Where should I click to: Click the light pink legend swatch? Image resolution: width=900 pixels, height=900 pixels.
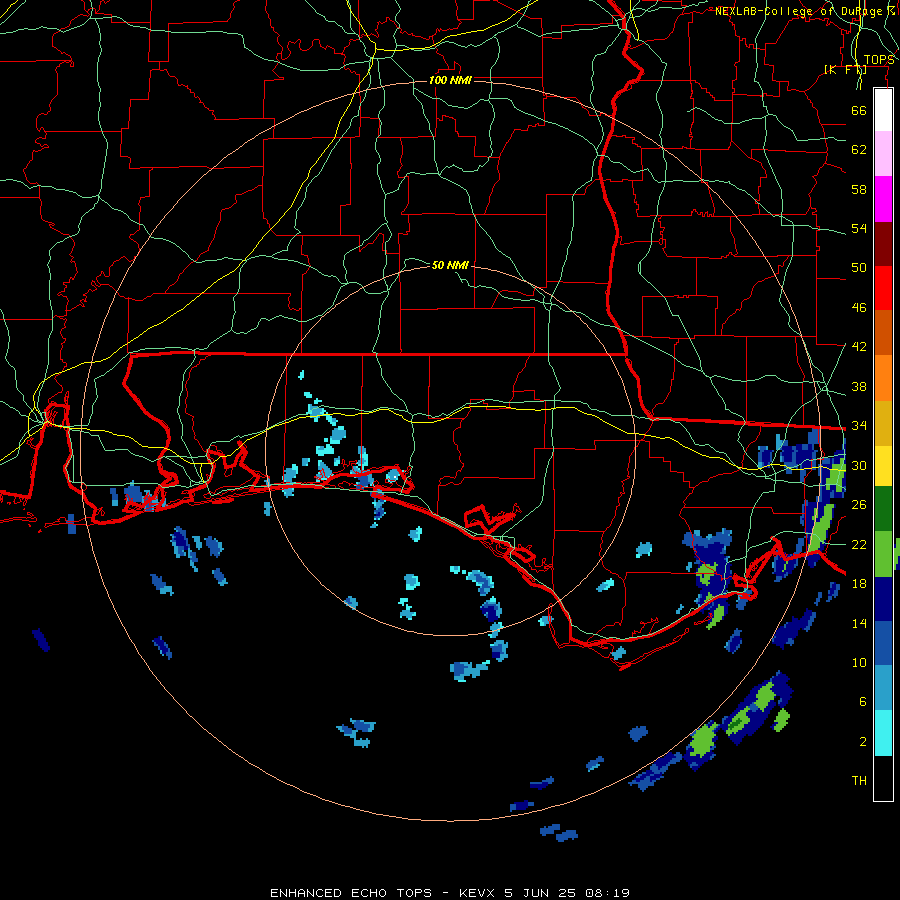point(883,154)
